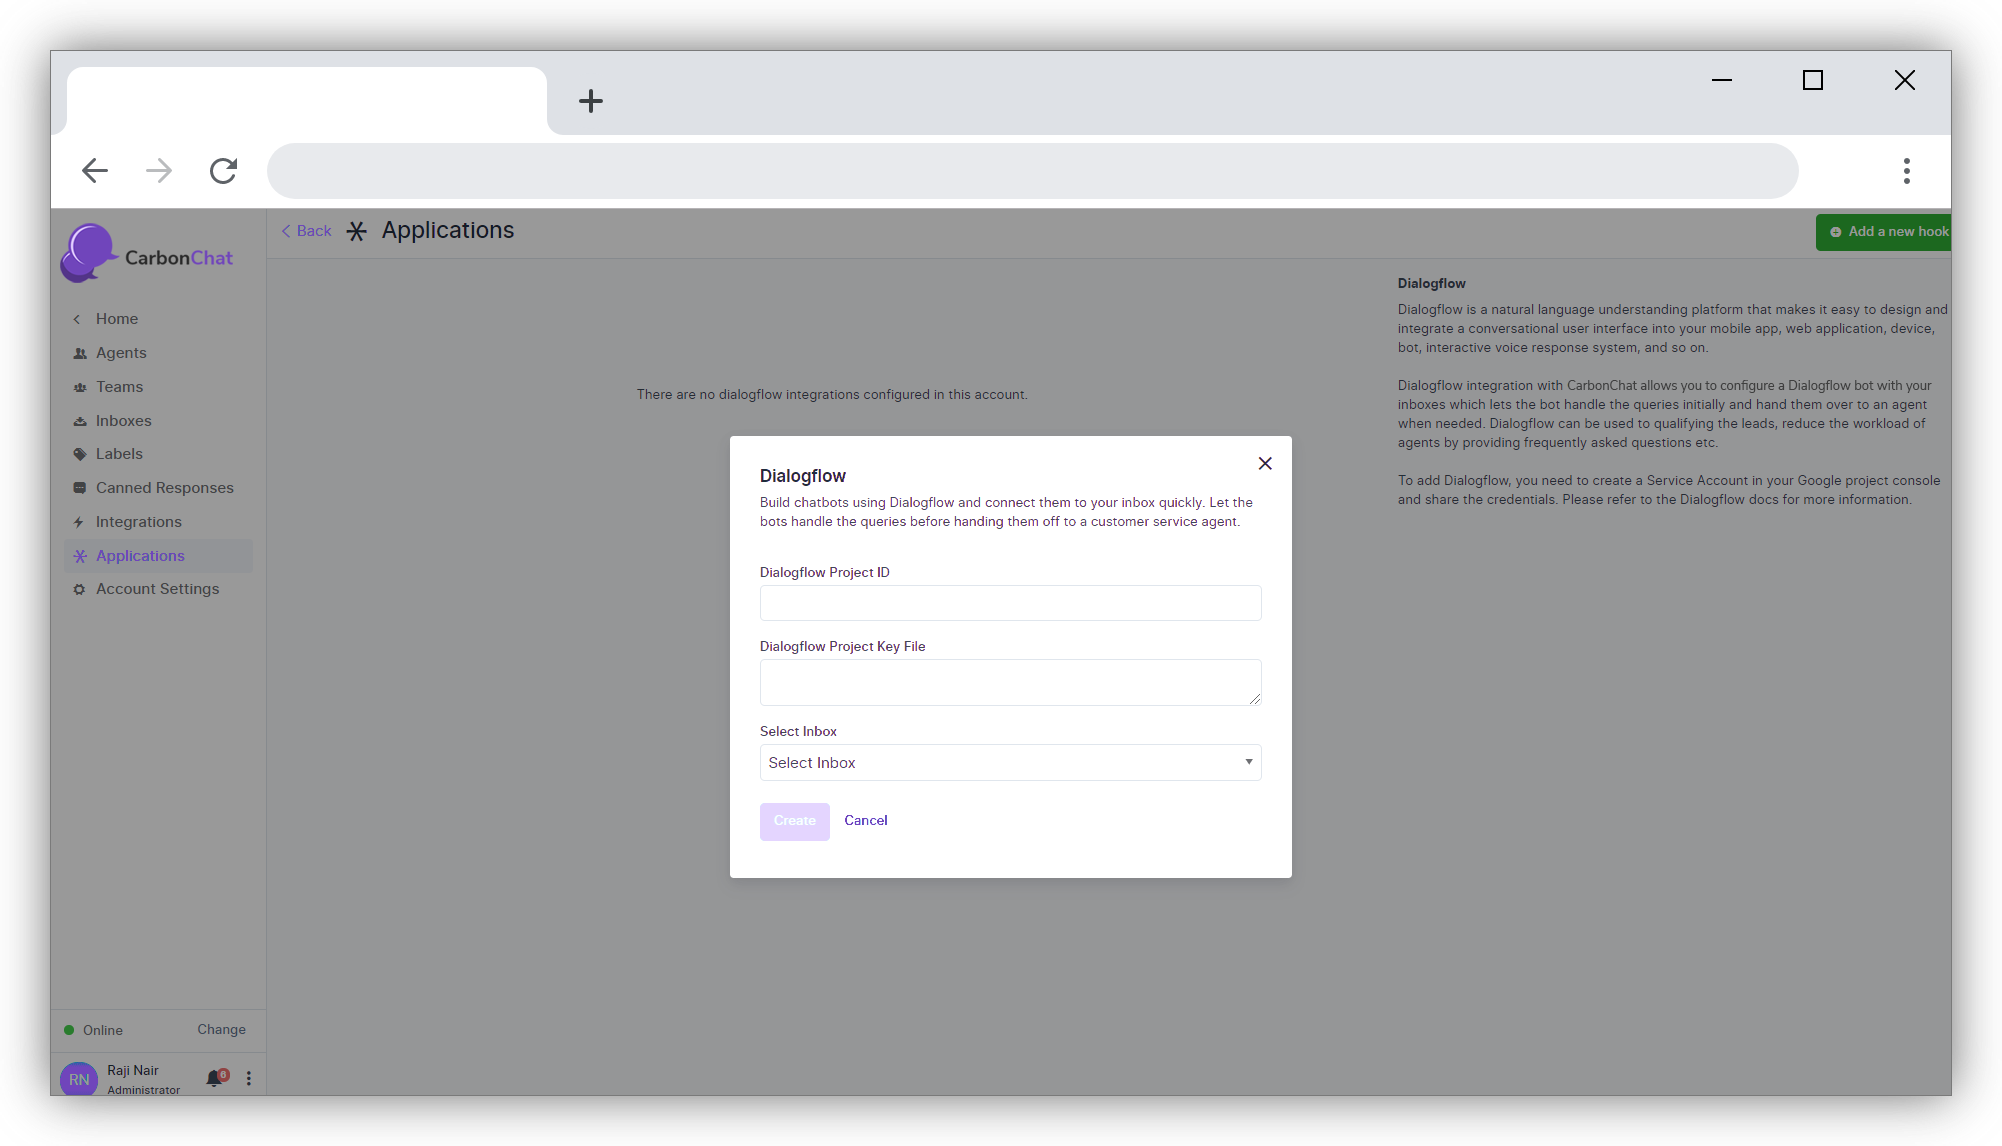Click the CarbonChat logo

[147, 255]
